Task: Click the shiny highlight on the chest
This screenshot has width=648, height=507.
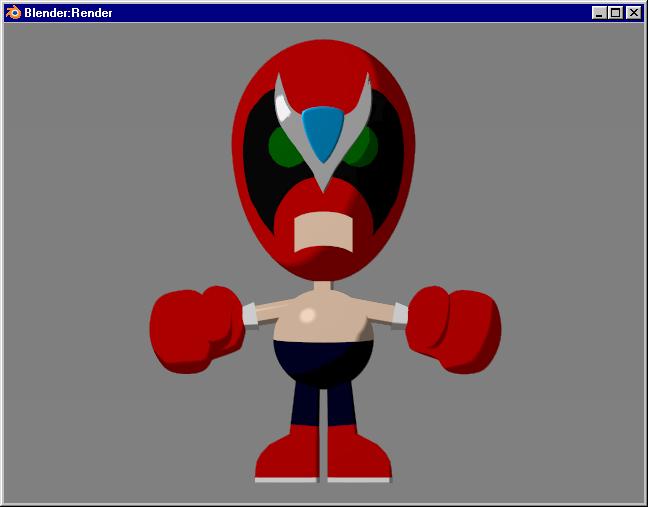Action: (308, 315)
